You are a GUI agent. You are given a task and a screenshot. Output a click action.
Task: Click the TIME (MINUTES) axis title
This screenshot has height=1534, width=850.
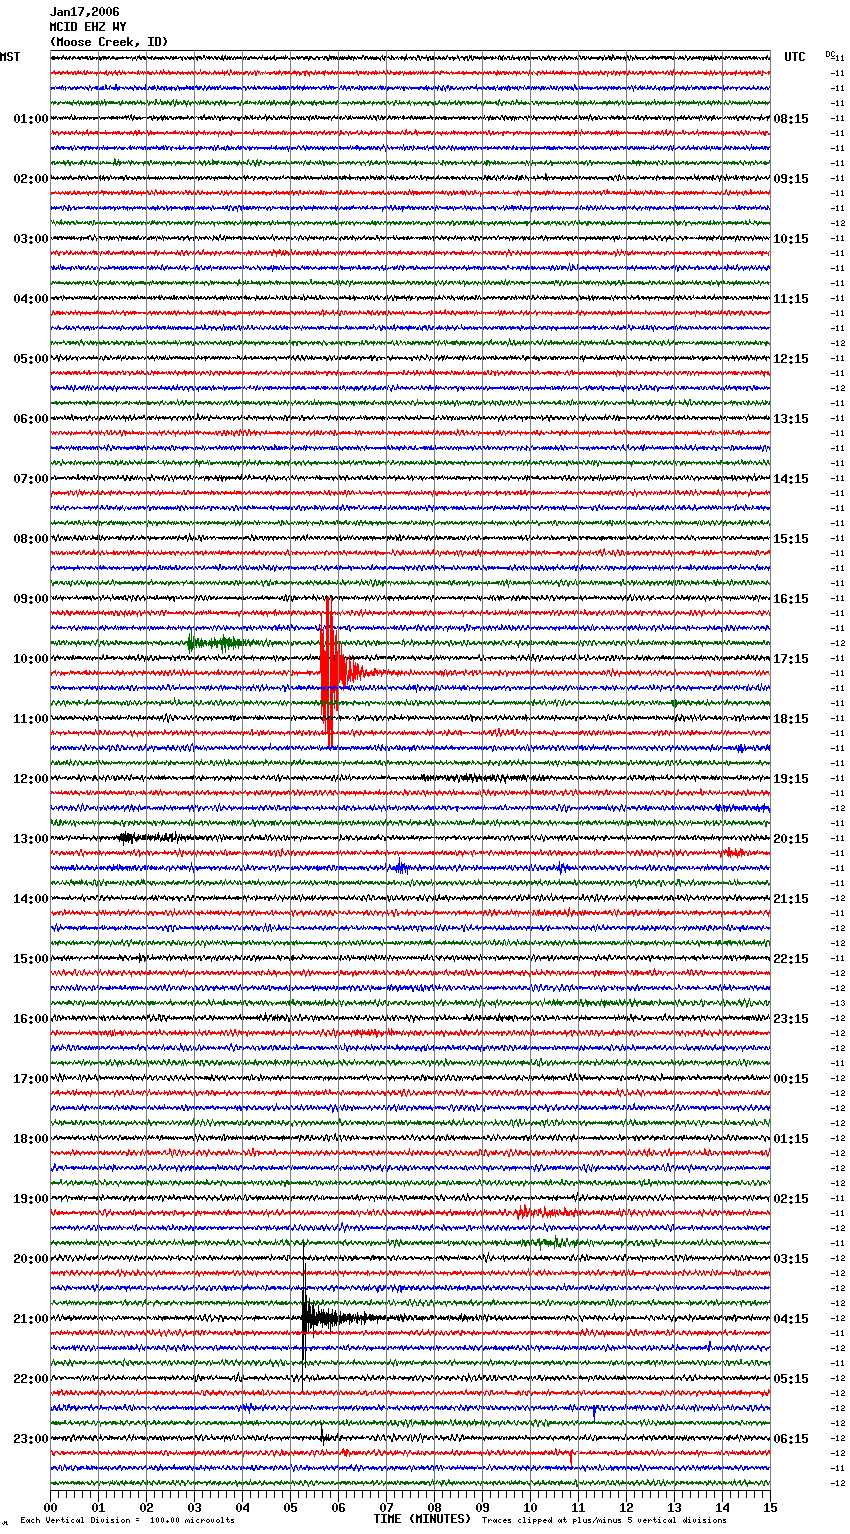(422, 1519)
